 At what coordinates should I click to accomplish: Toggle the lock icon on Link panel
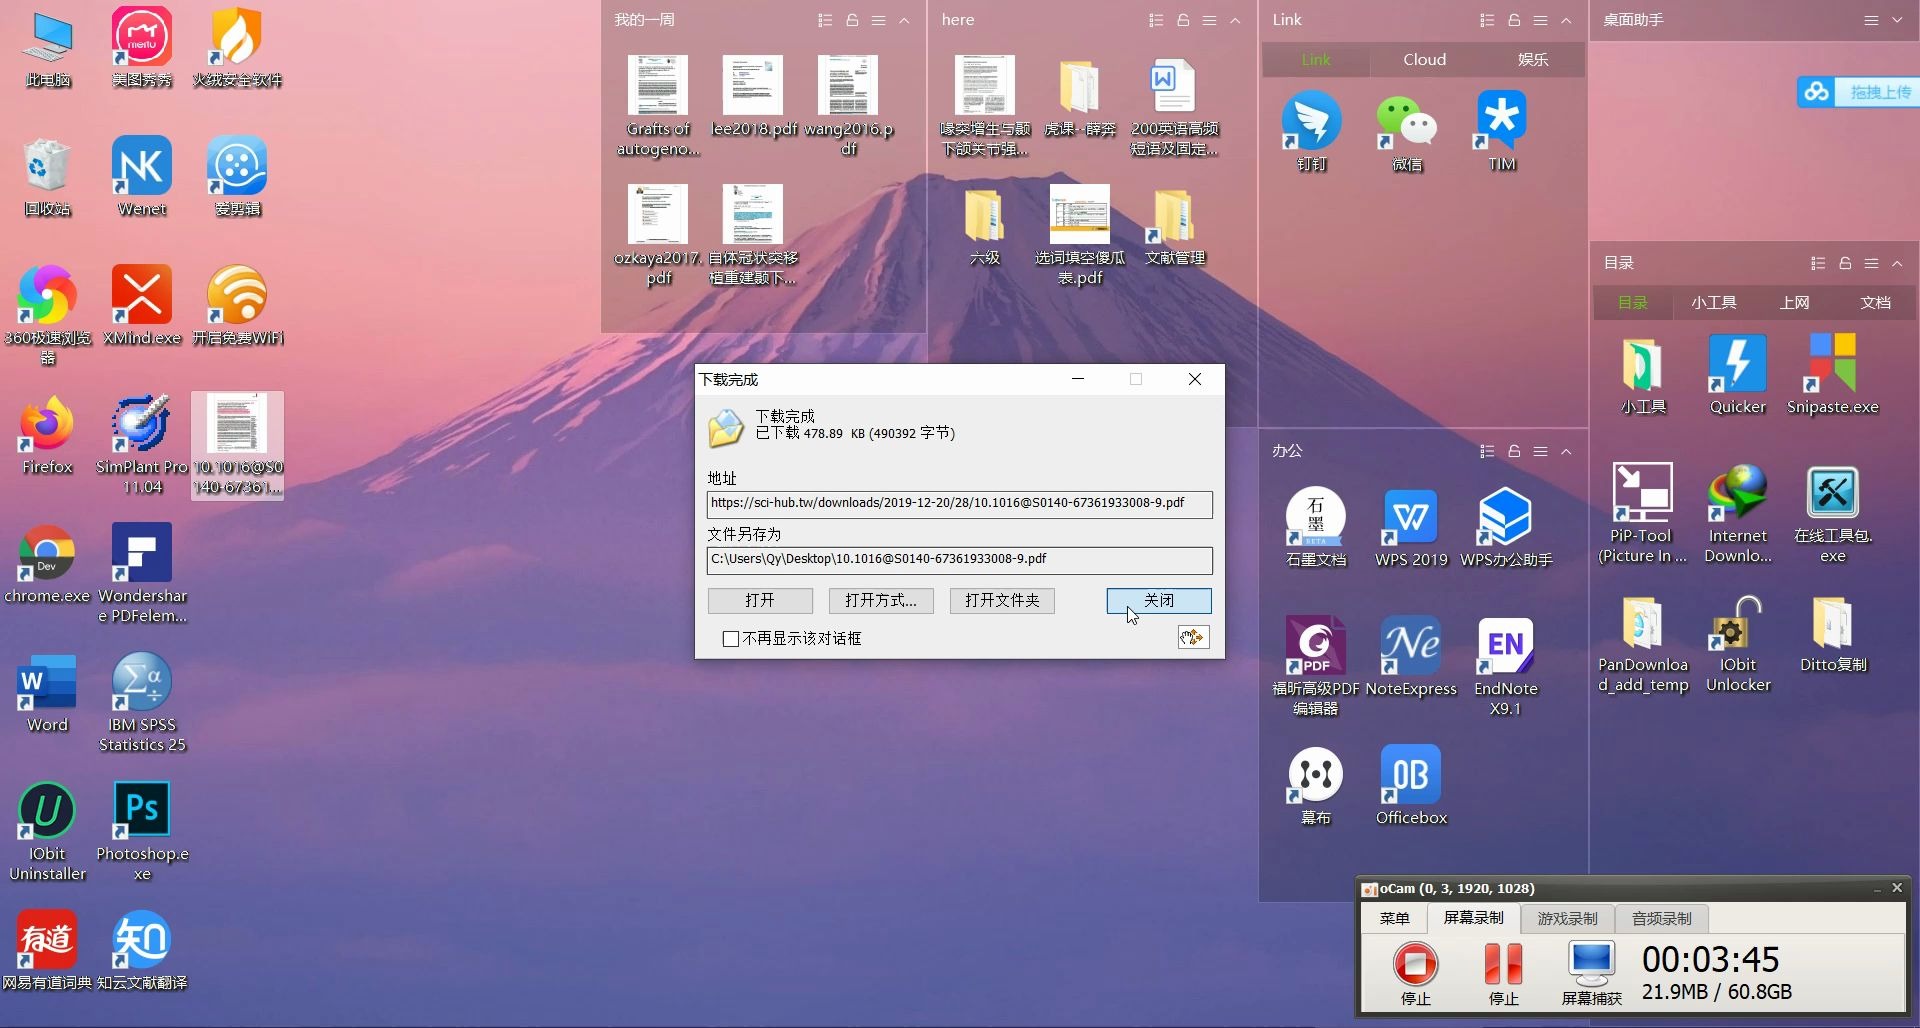[1514, 20]
